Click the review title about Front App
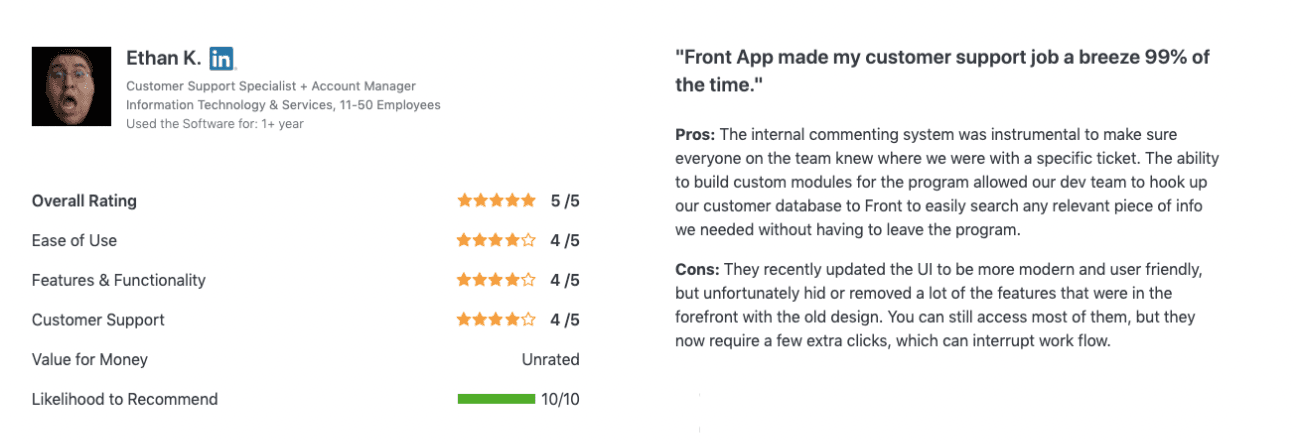Screen dimensions: 1296x444 942,71
